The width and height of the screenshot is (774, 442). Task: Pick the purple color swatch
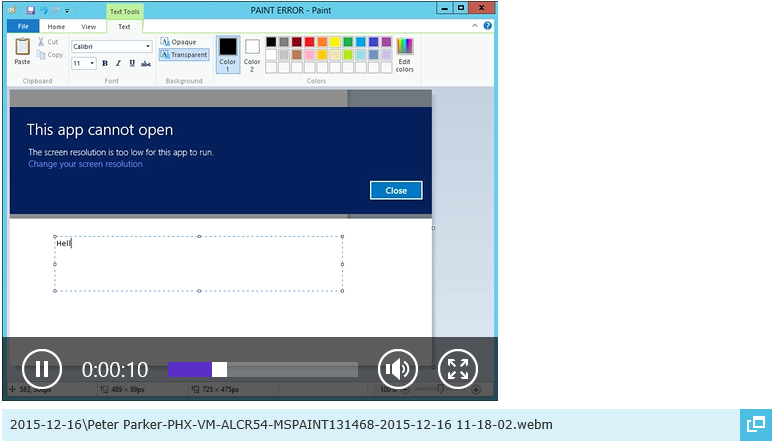tap(387, 42)
